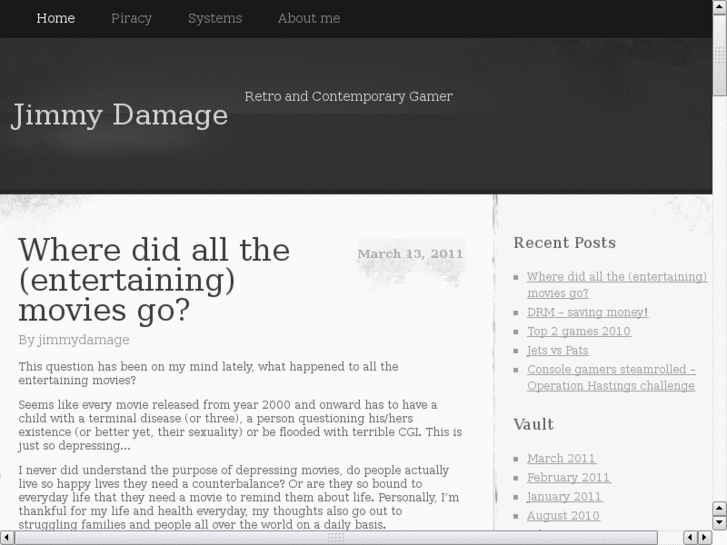Open the February 2011 archive

[x=568, y=477]
